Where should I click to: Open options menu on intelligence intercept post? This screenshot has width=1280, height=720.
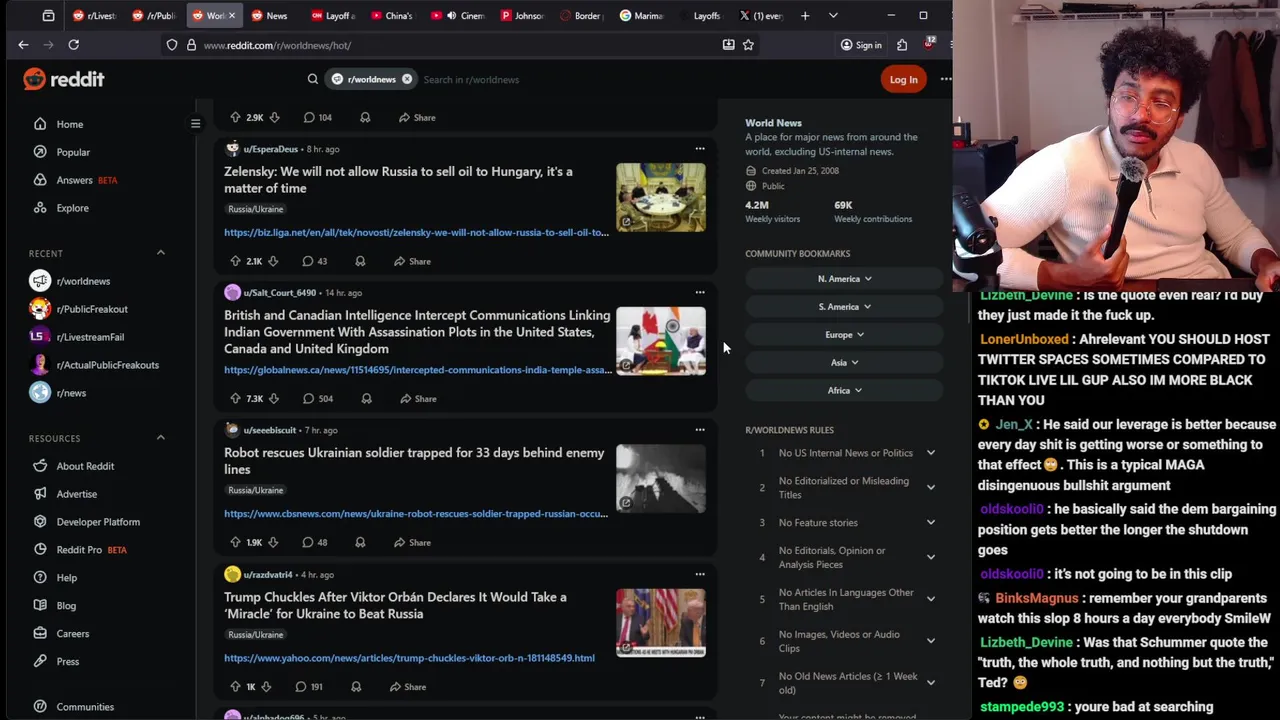click(x=700, y=293)
